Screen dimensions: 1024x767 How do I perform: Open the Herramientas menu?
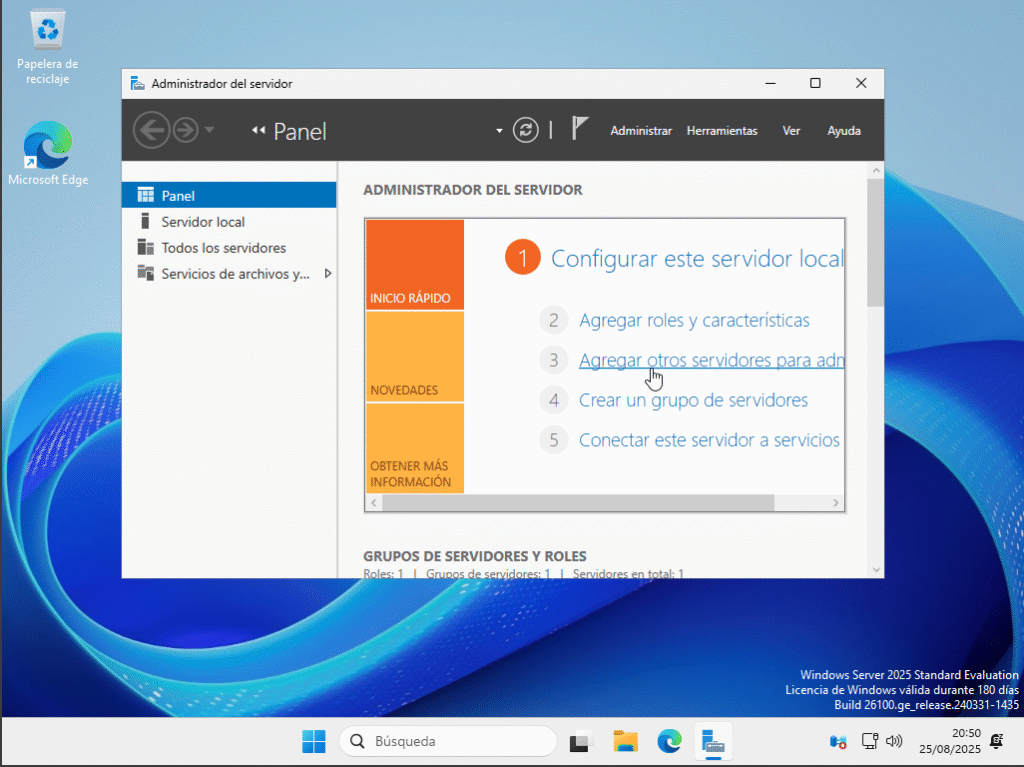tap(722, 131)
